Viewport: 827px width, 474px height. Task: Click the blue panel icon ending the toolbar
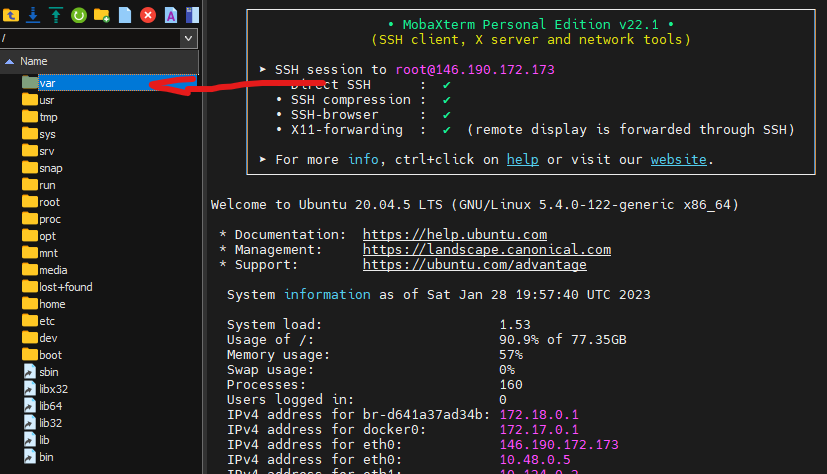[192, 14]
